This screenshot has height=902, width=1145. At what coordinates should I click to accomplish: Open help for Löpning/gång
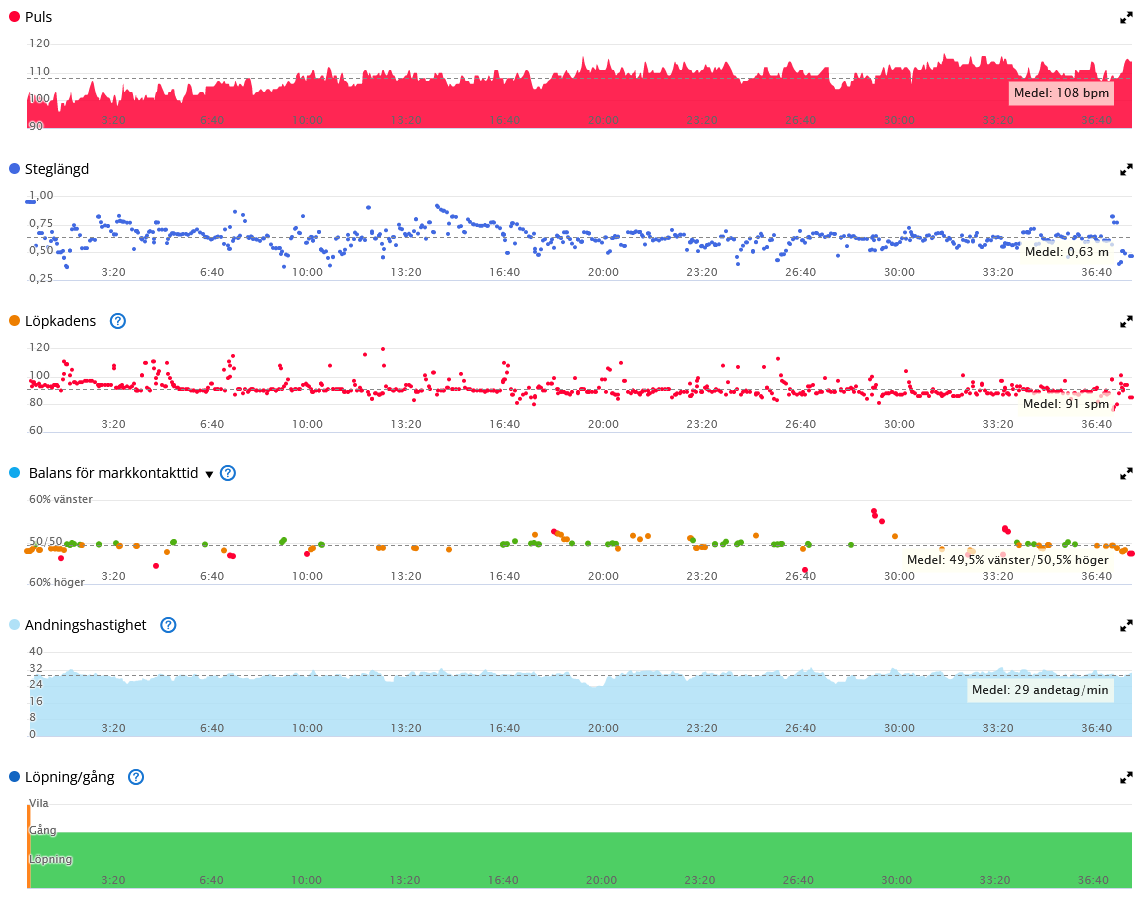point(136,776)
